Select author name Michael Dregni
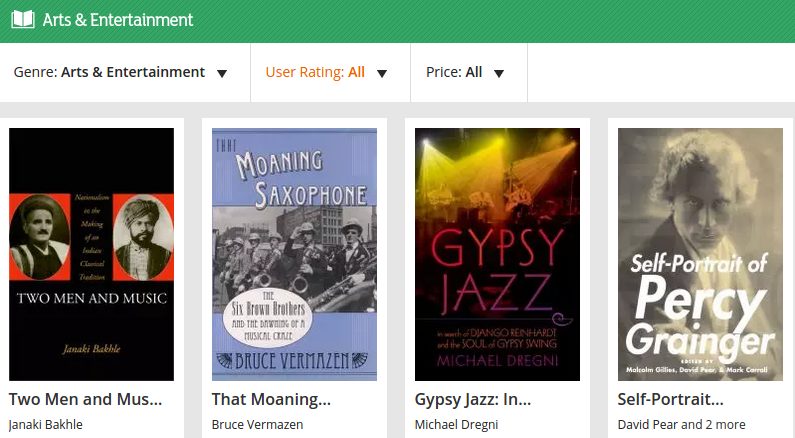The height and width of the screenshot is (438, 795). point(456,424)
